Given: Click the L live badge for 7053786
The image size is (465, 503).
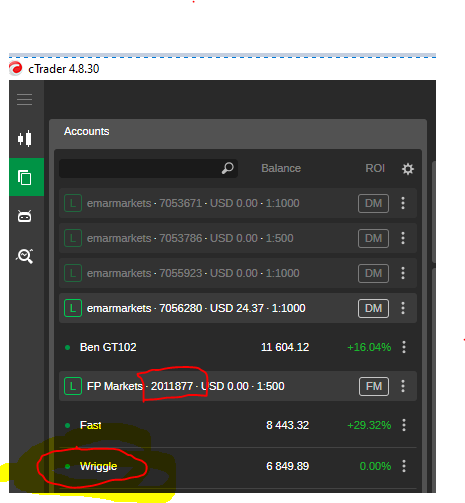Looking at the screenshot, I should (x=73, y=238).
